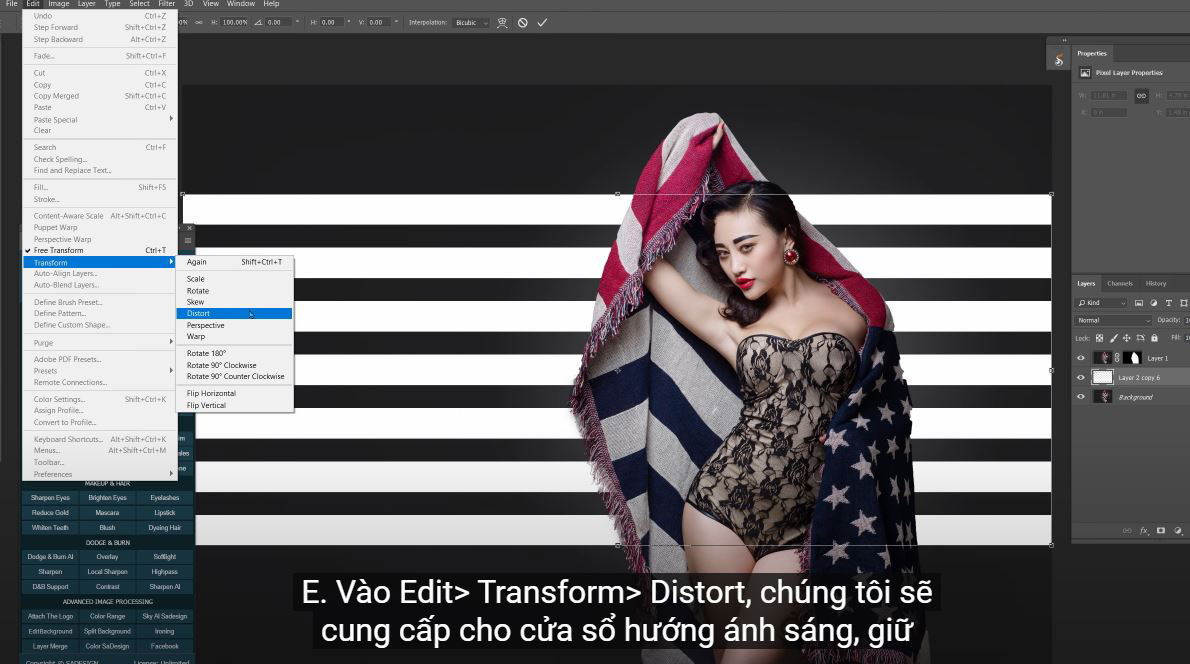
Task: Close the floating plugin panel
Action: (x=189, y=228)
